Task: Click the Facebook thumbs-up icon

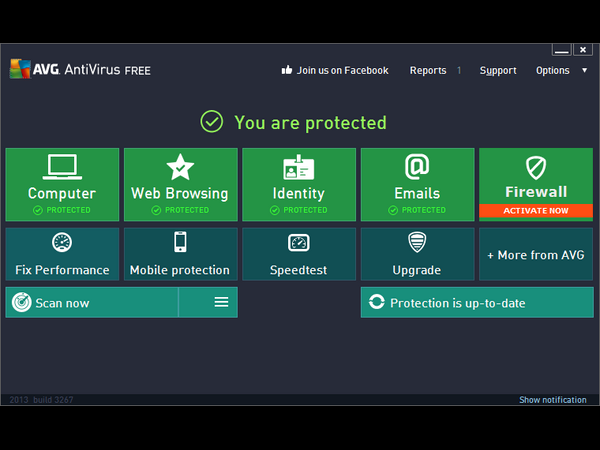Action: tap(287, 70)
